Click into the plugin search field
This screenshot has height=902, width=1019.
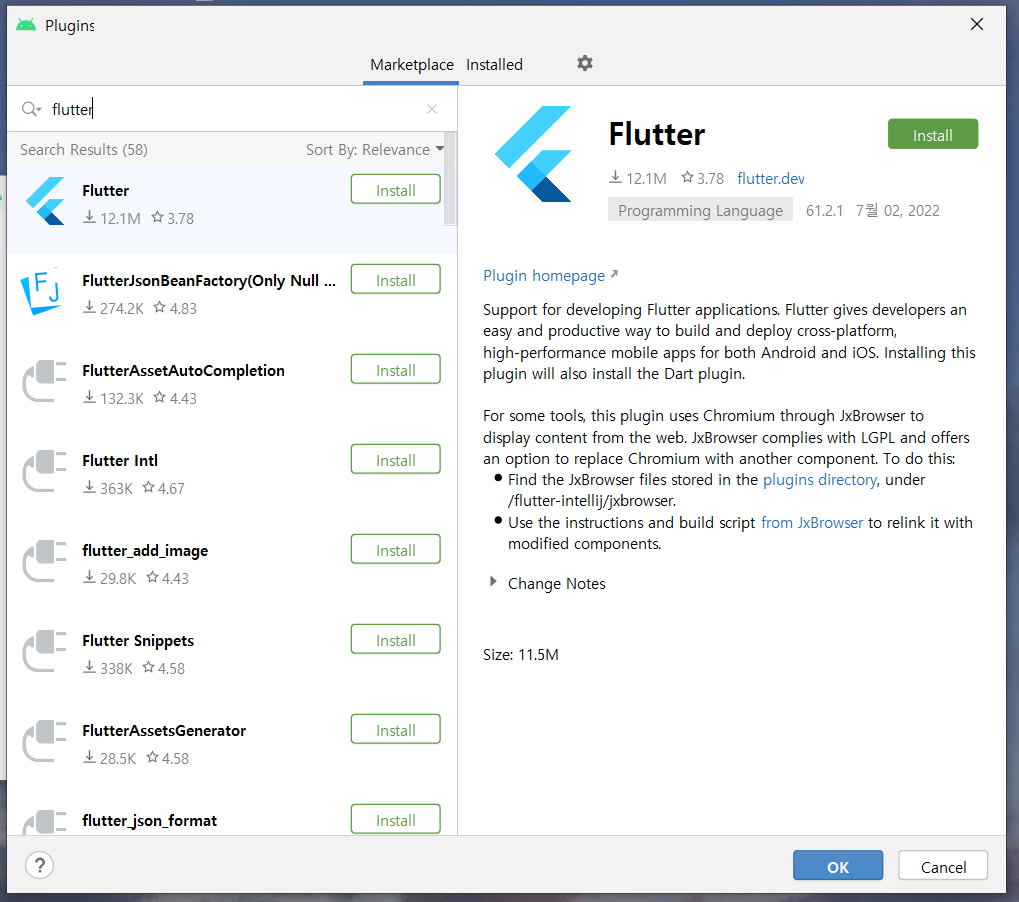point(234,109)
